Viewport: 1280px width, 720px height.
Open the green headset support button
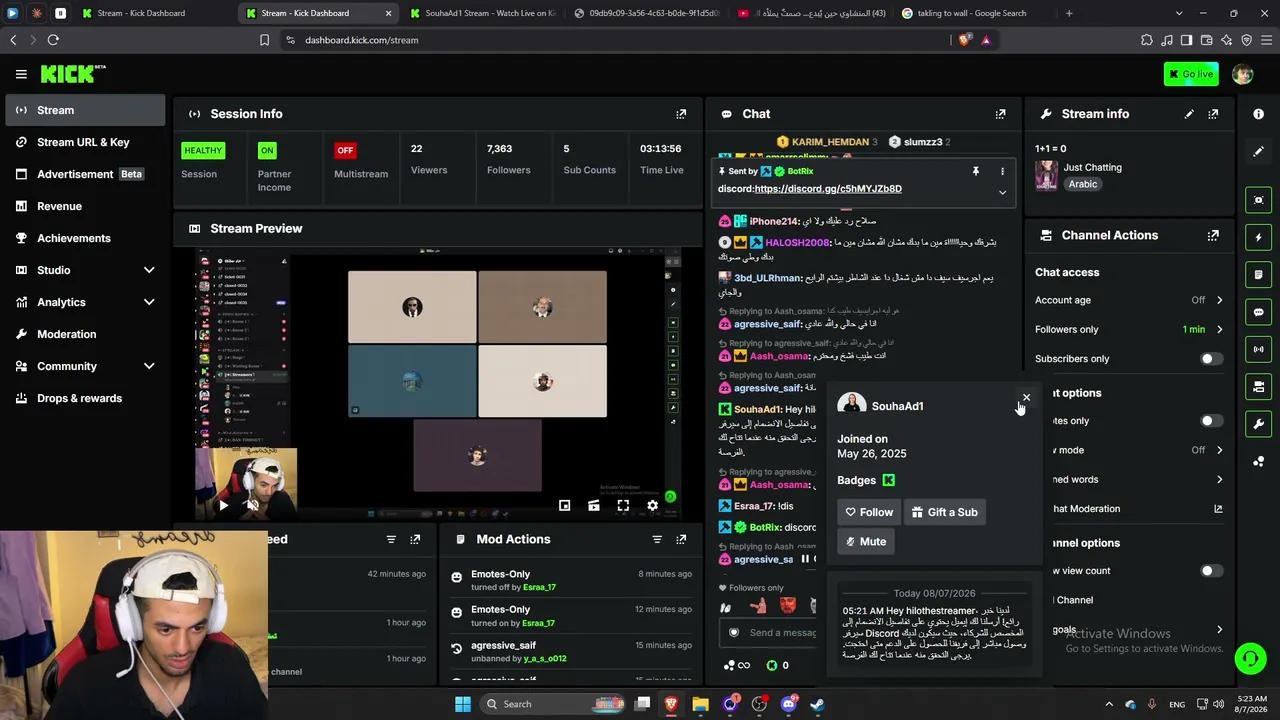1250,659
